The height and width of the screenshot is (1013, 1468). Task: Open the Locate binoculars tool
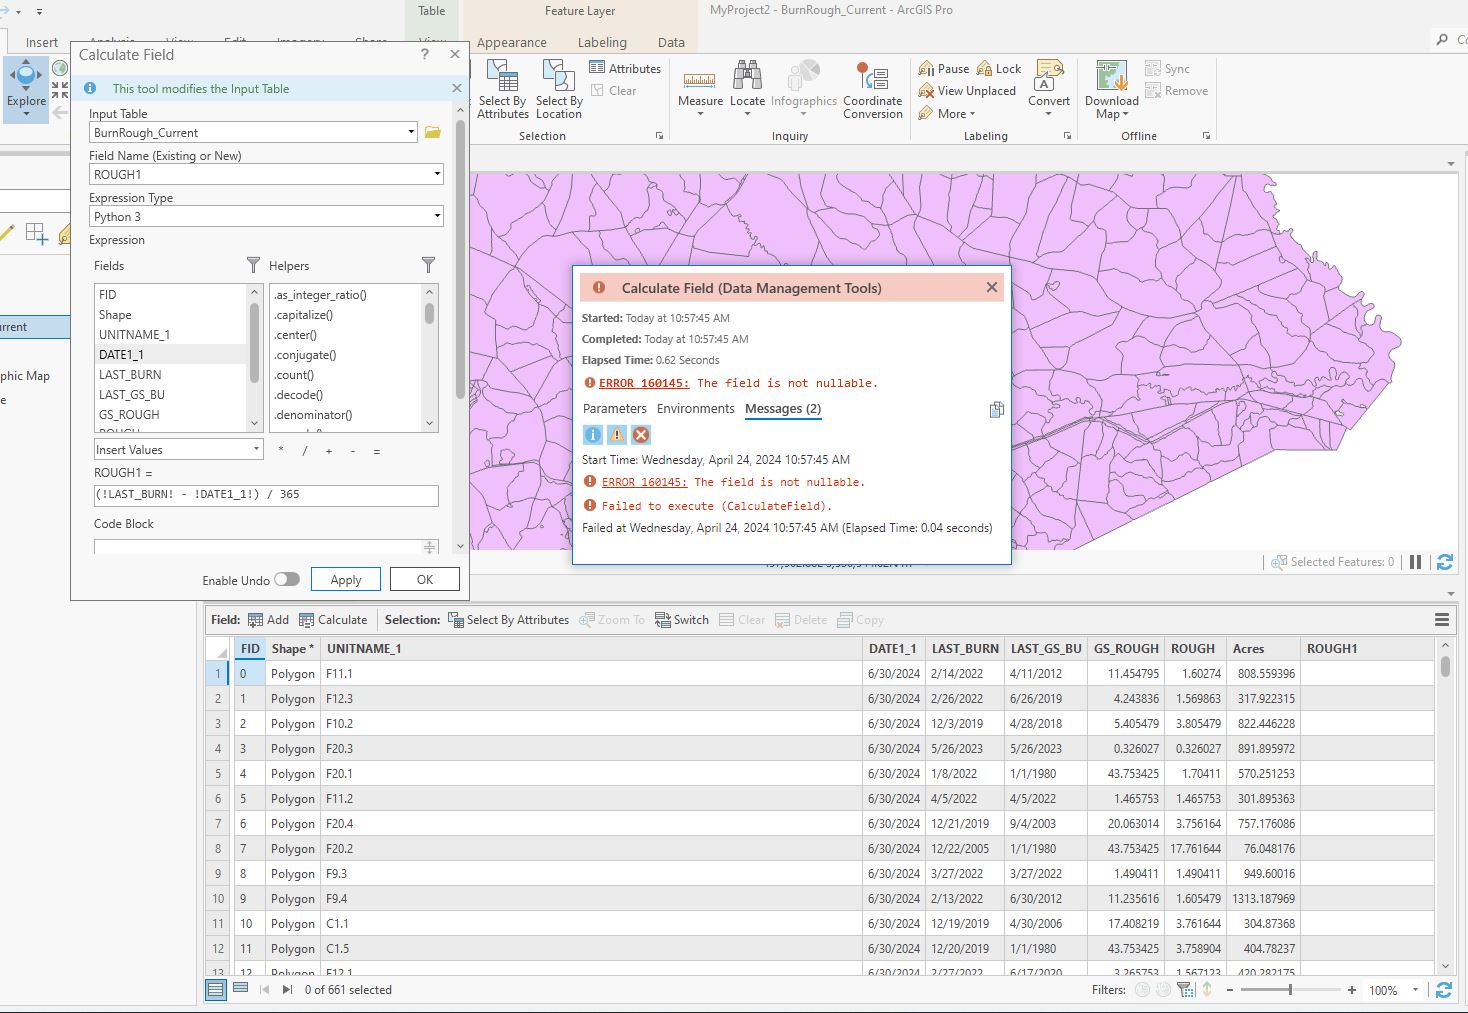point(747,89)
